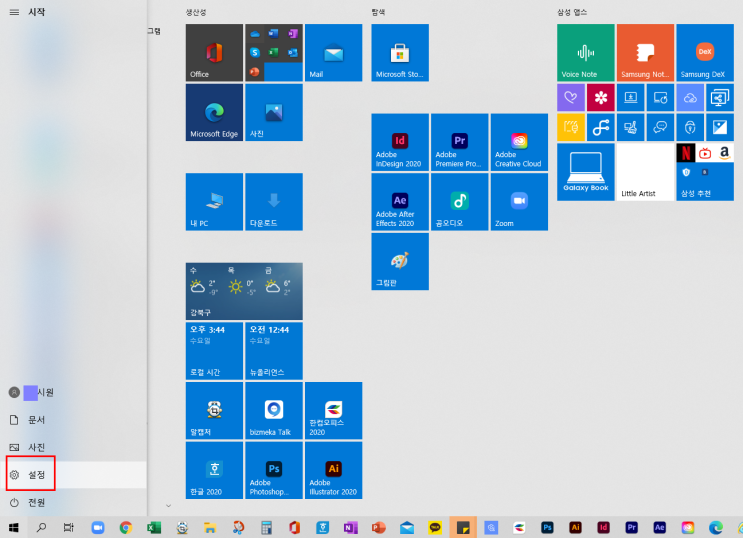Click the down chevron below the tile list
The height and width of the screenshot is (538, 743).
coord(168,506)
